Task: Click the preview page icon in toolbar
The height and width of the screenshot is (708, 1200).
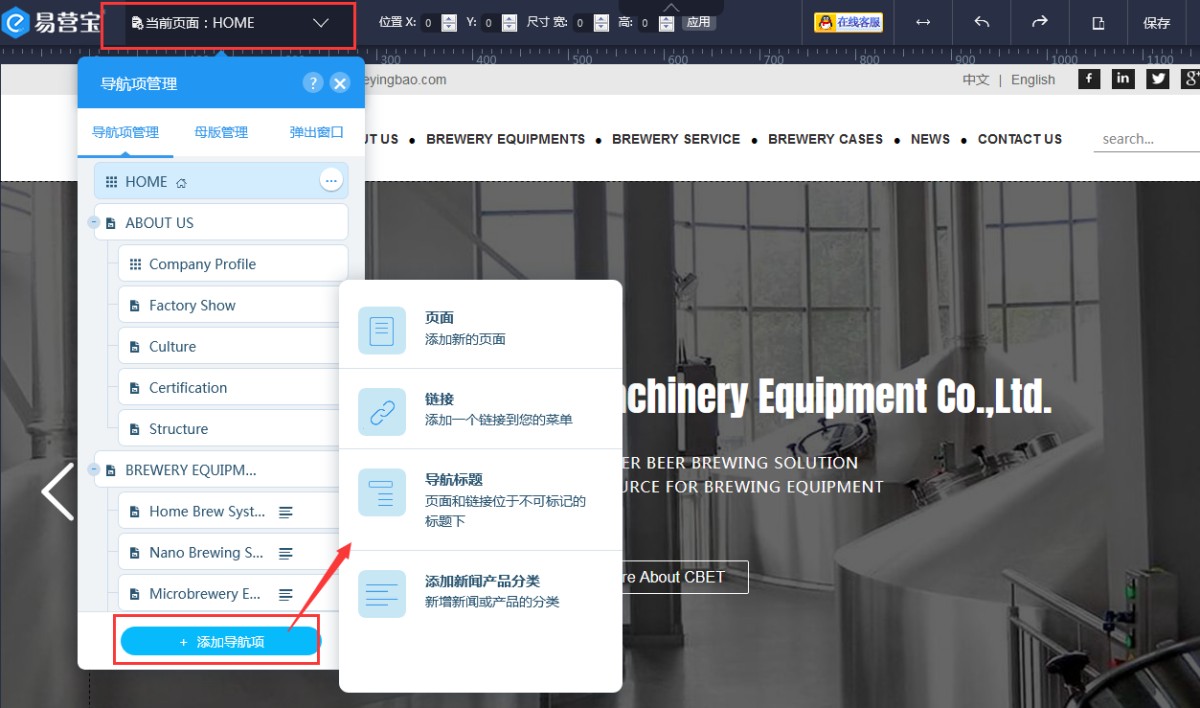Action: 1098,23
